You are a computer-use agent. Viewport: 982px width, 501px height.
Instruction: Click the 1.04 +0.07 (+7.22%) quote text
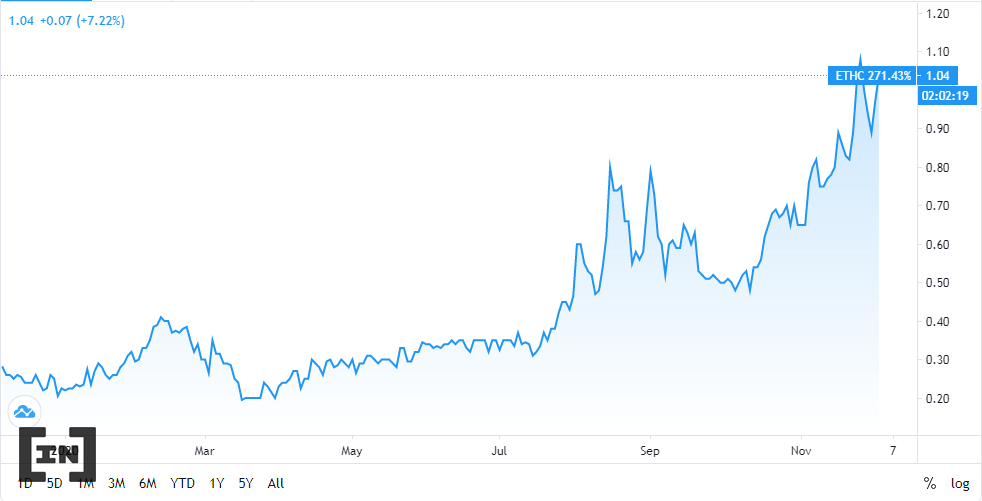point(66,21)
